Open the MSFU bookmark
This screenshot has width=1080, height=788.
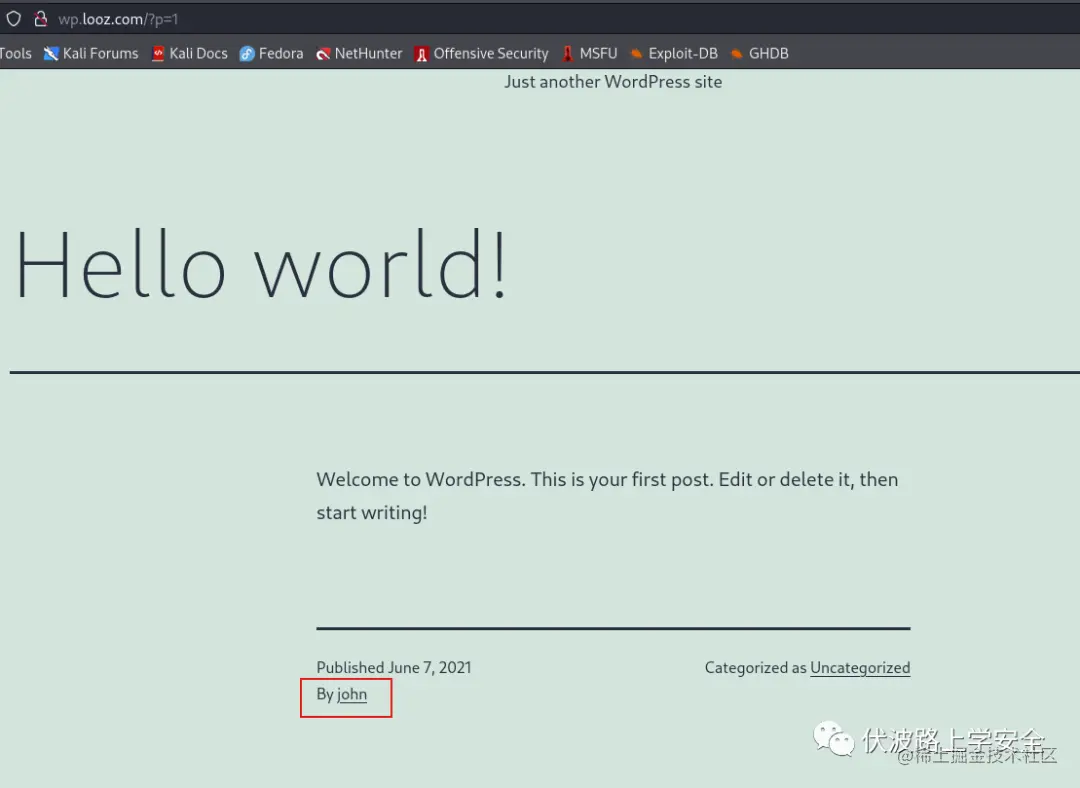tap(590, 53)
